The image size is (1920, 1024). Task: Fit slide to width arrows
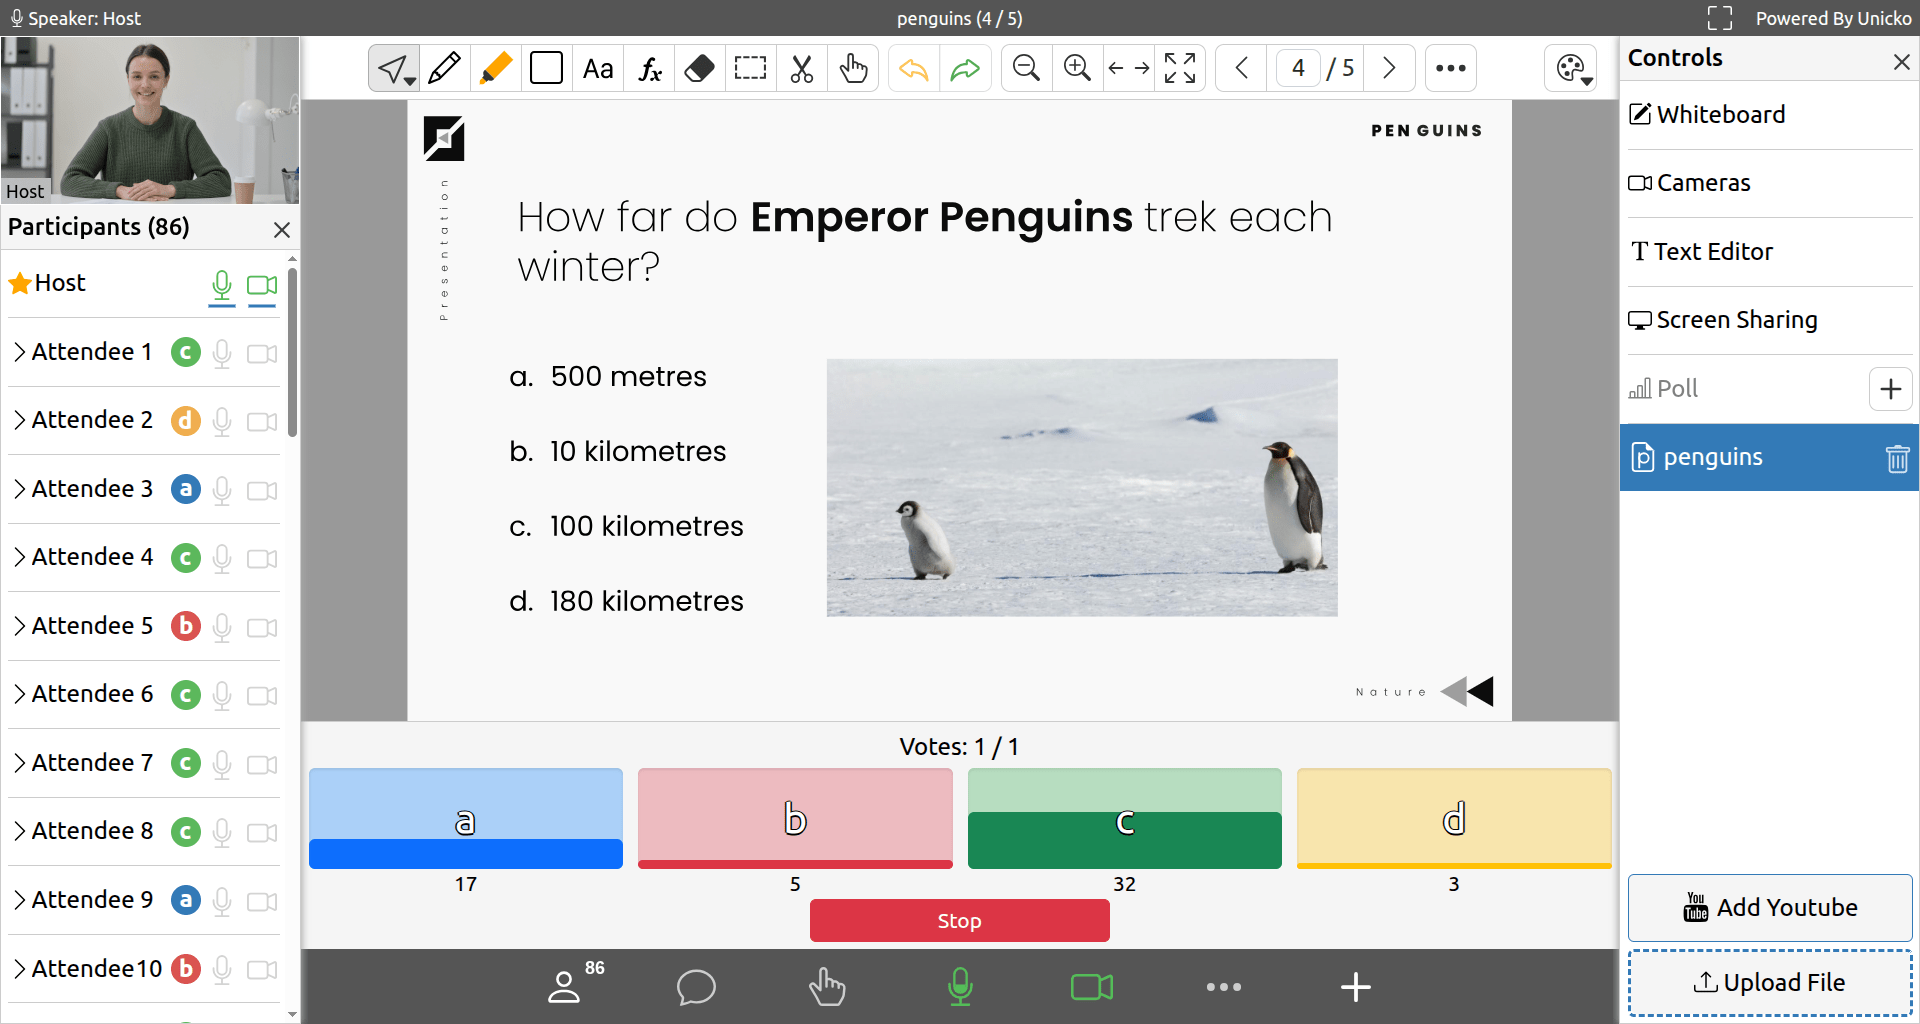click(1129, 68)
